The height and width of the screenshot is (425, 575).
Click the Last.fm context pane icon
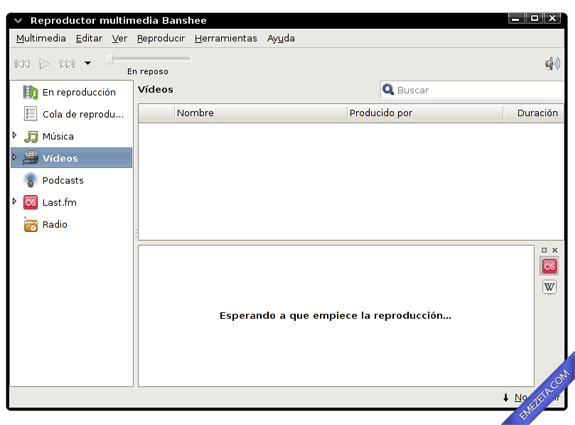[x=549, y=266]
